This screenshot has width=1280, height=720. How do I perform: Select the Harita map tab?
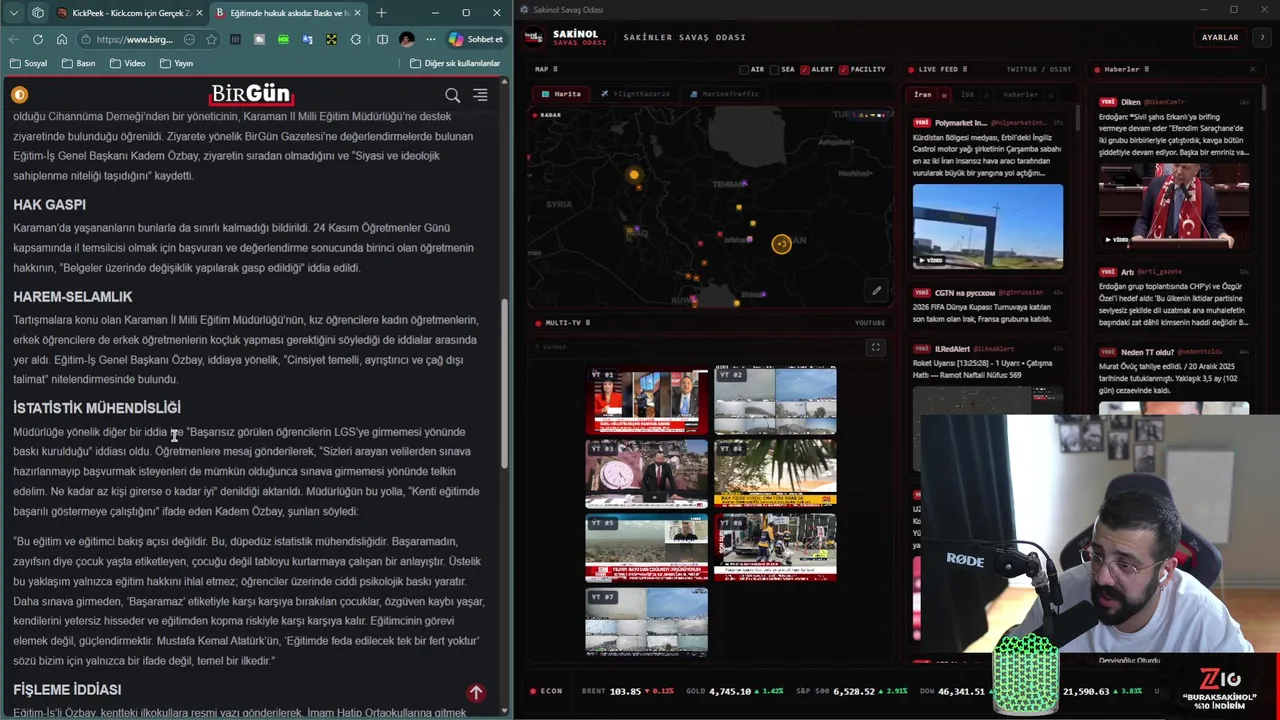[561, 94]
